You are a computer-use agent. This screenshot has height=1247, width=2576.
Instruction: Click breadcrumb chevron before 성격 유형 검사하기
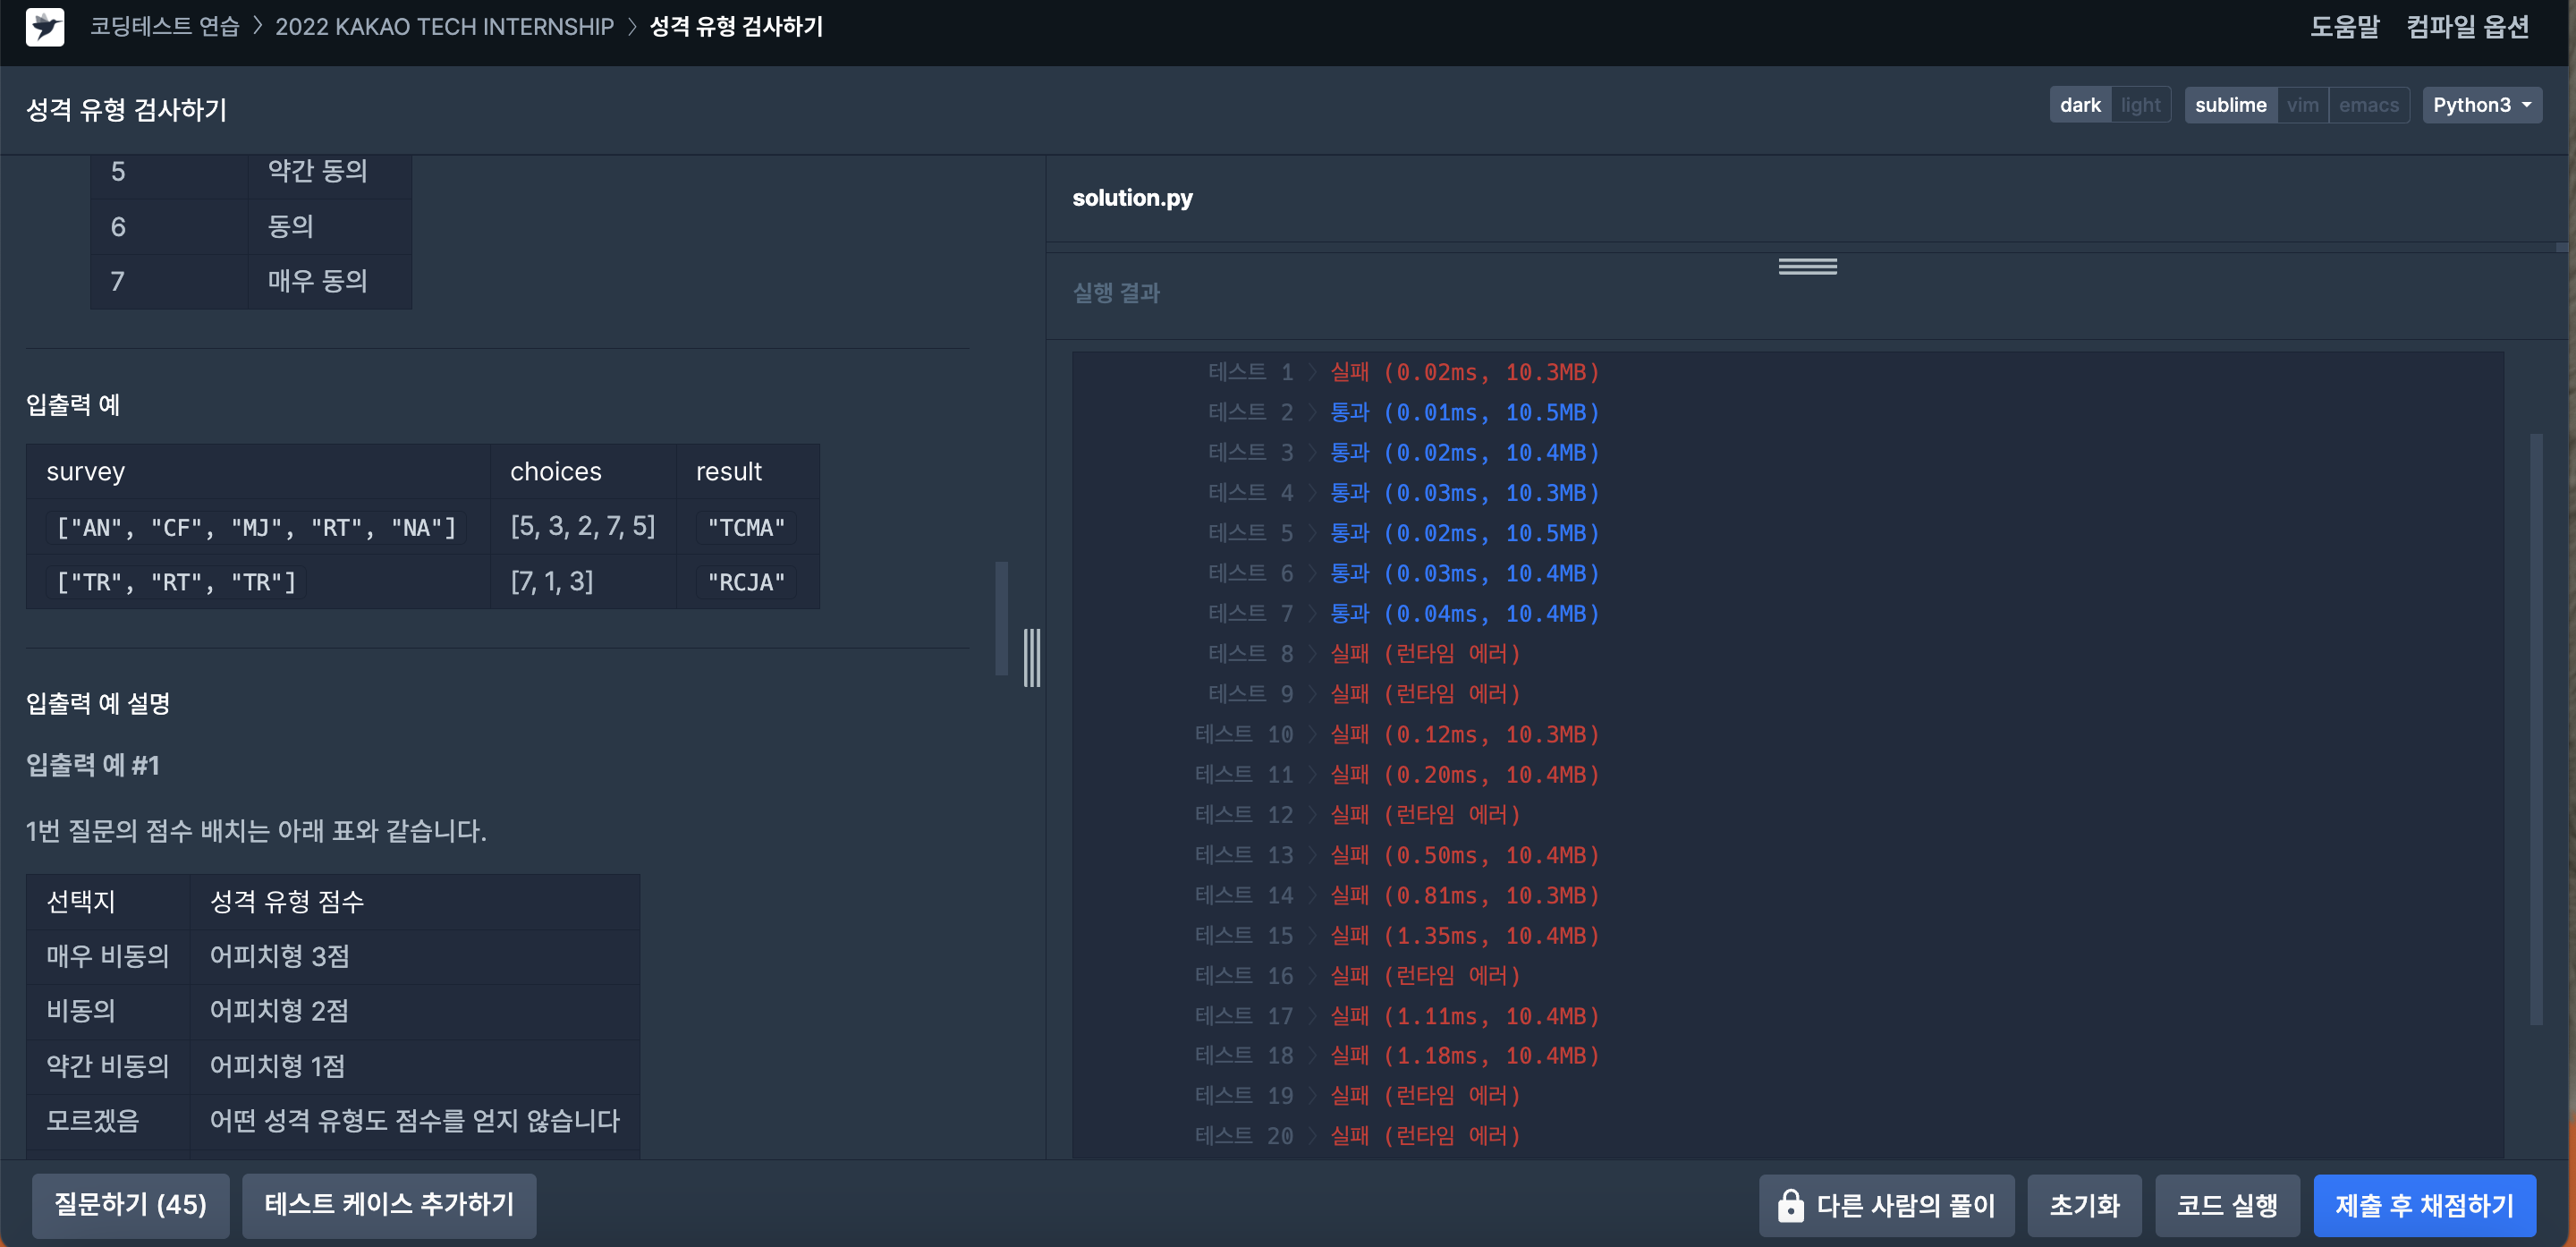[632, 27]
